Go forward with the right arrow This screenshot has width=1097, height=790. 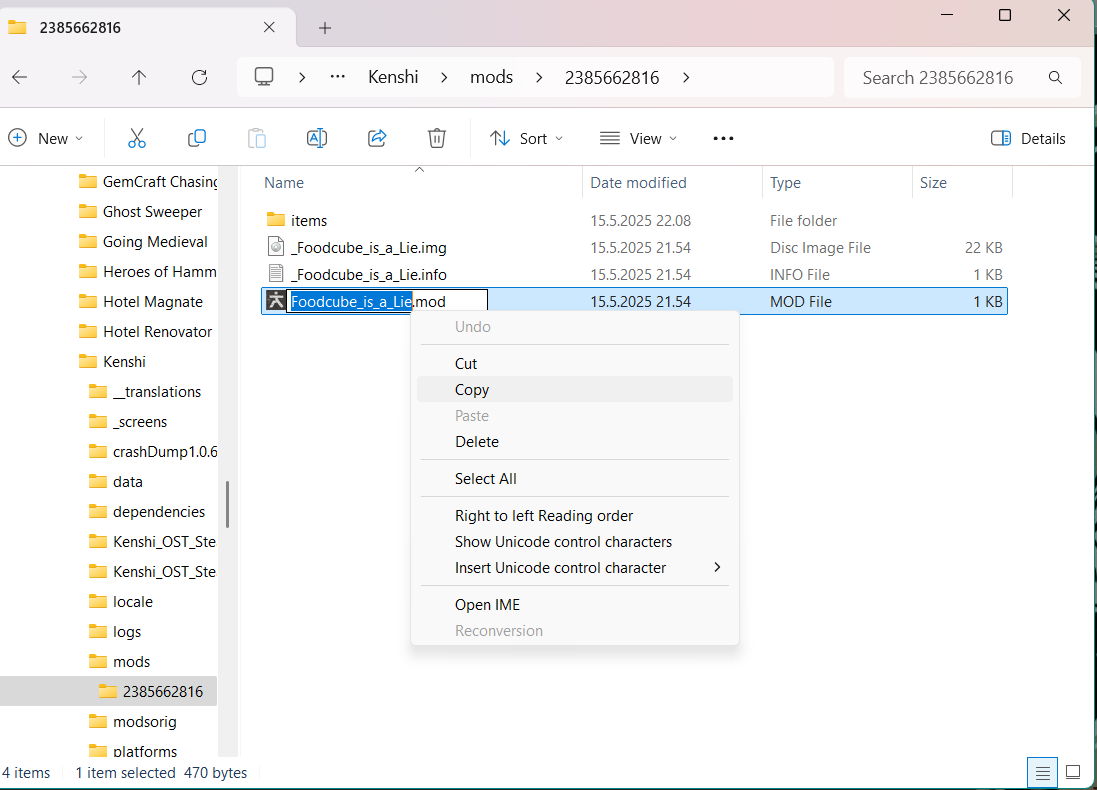79,77
